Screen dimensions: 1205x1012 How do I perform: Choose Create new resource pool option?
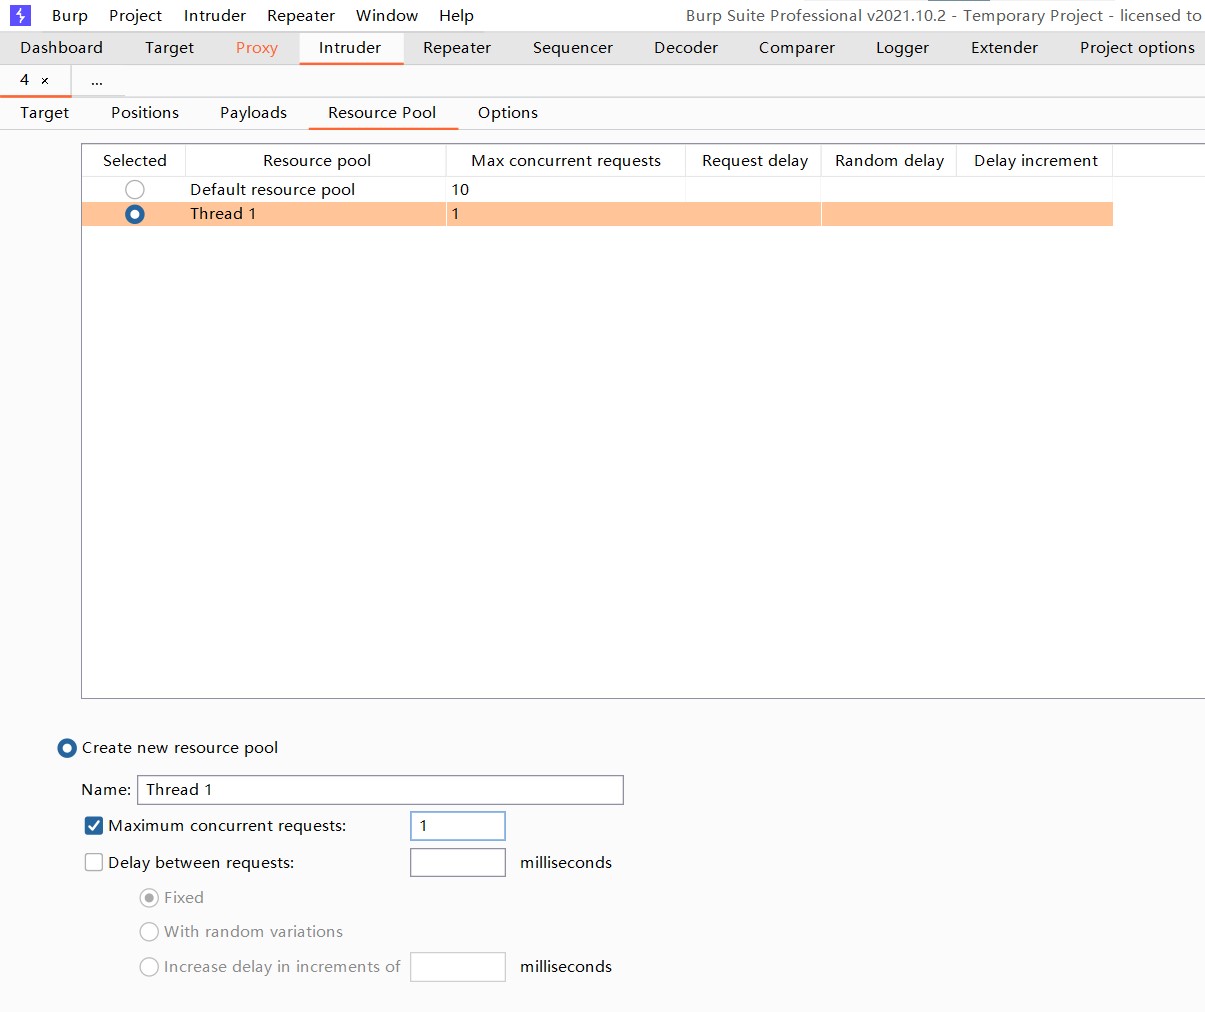[x=67, y=748]
